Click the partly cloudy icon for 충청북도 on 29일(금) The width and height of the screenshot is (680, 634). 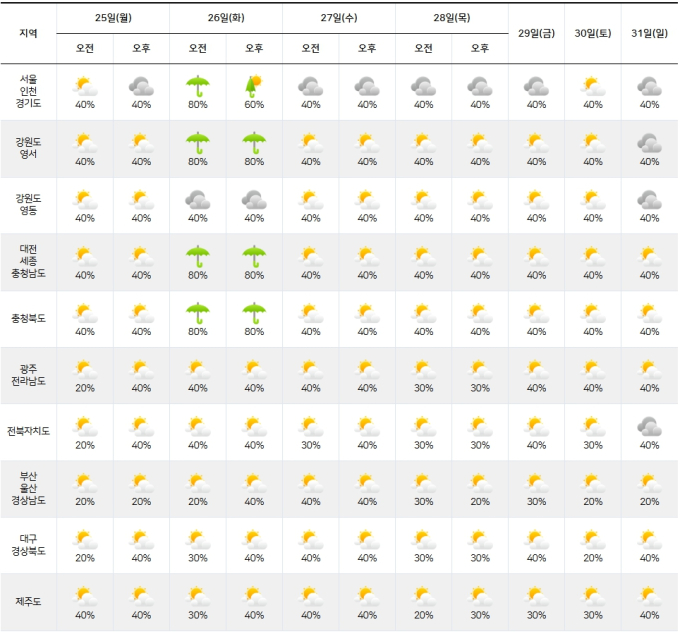click(536, 313)
